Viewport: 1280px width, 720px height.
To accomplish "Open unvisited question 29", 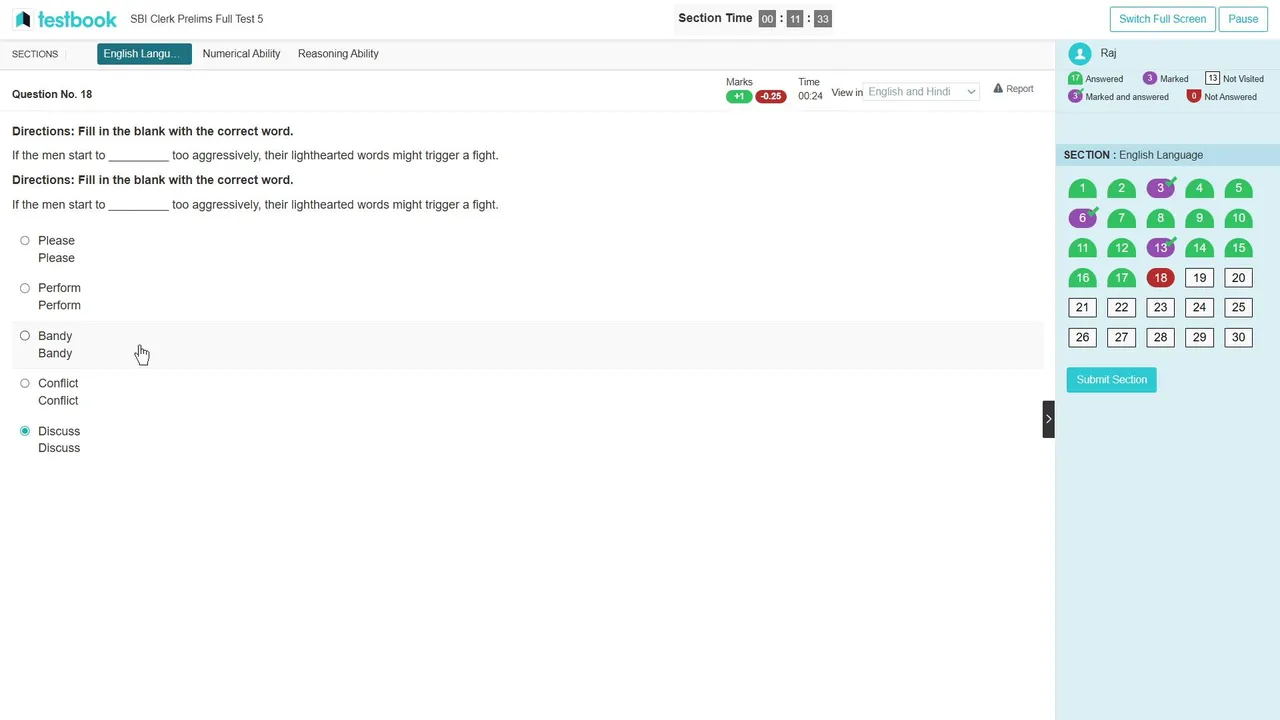I will [x=1199, y=337].
